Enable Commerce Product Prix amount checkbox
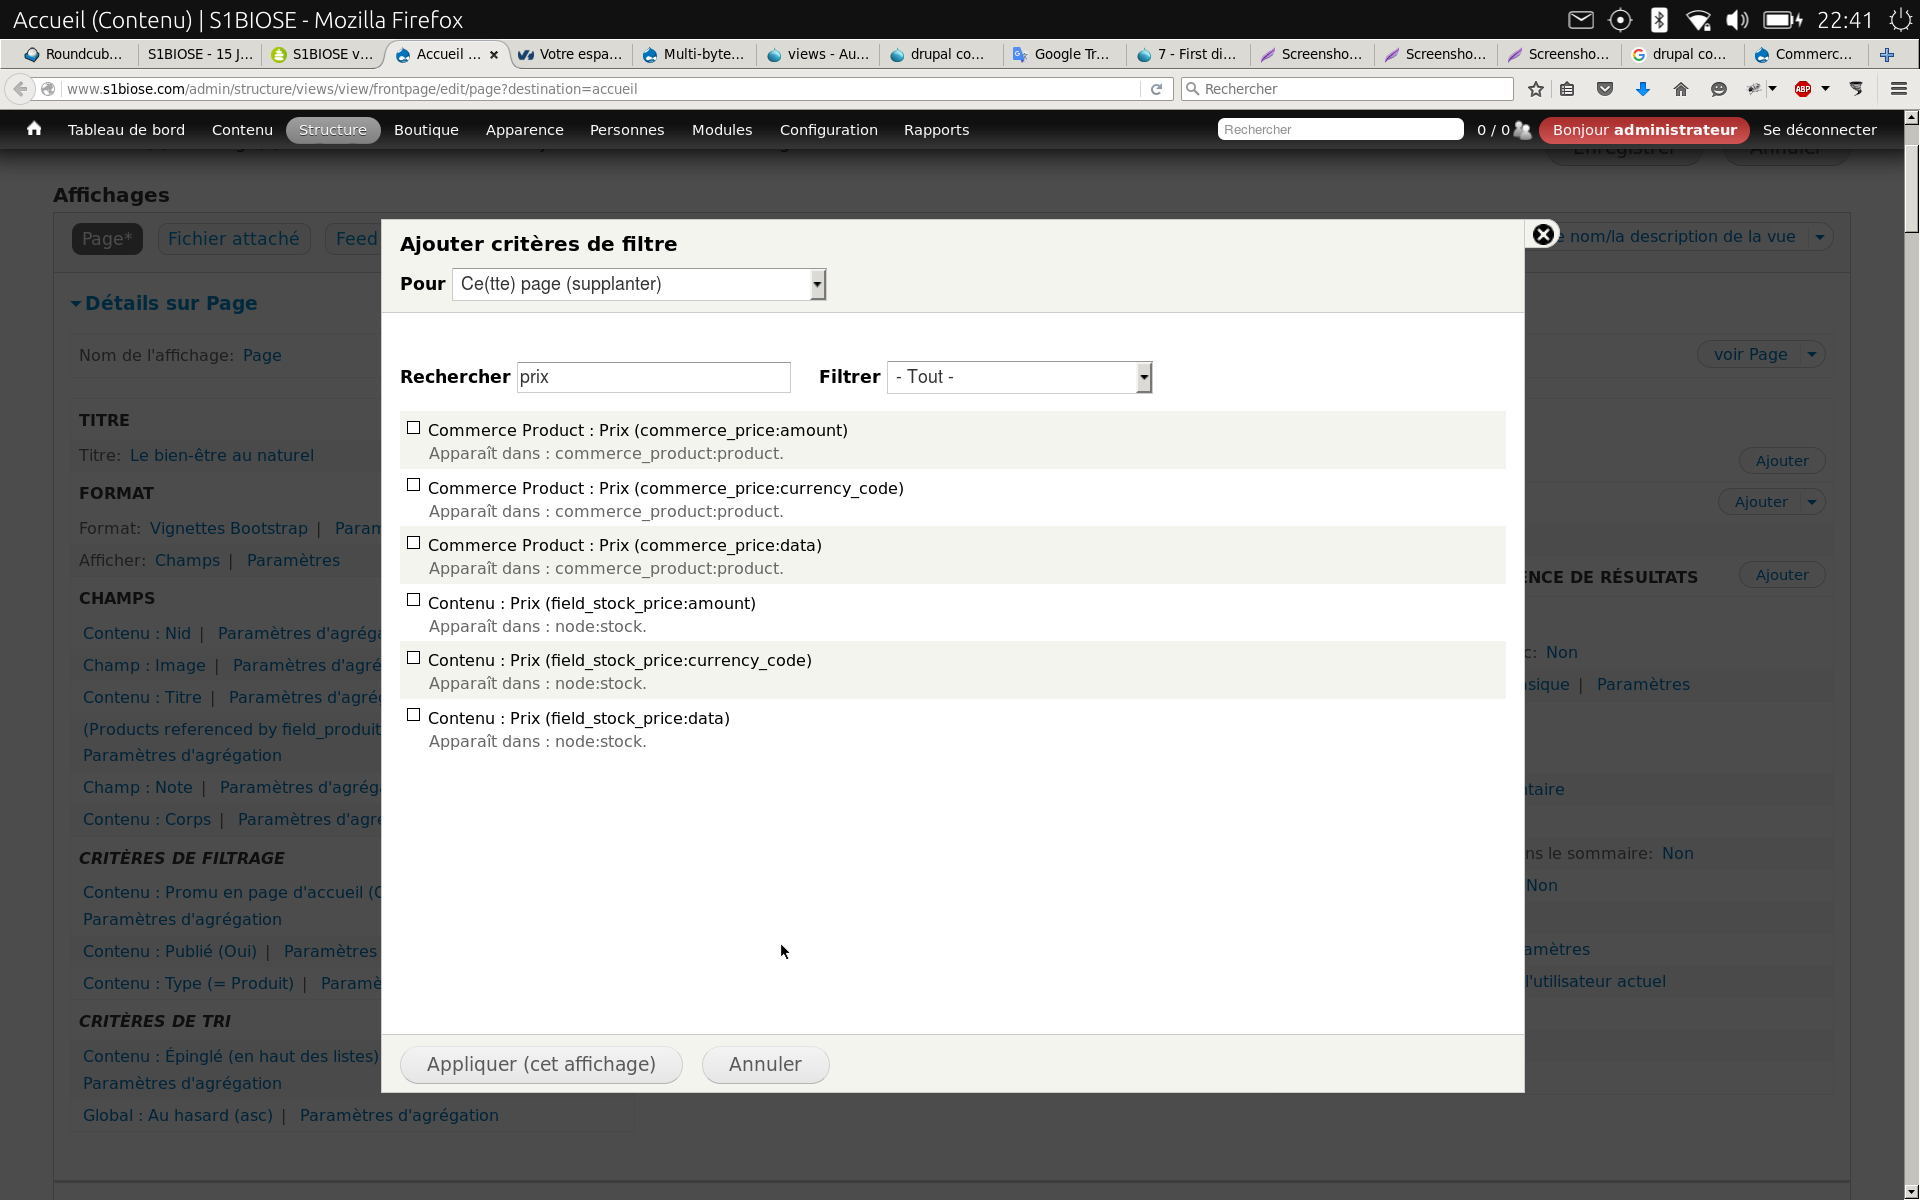The height and width of the screenshot is (1200, 1920). tap(413, 427)
